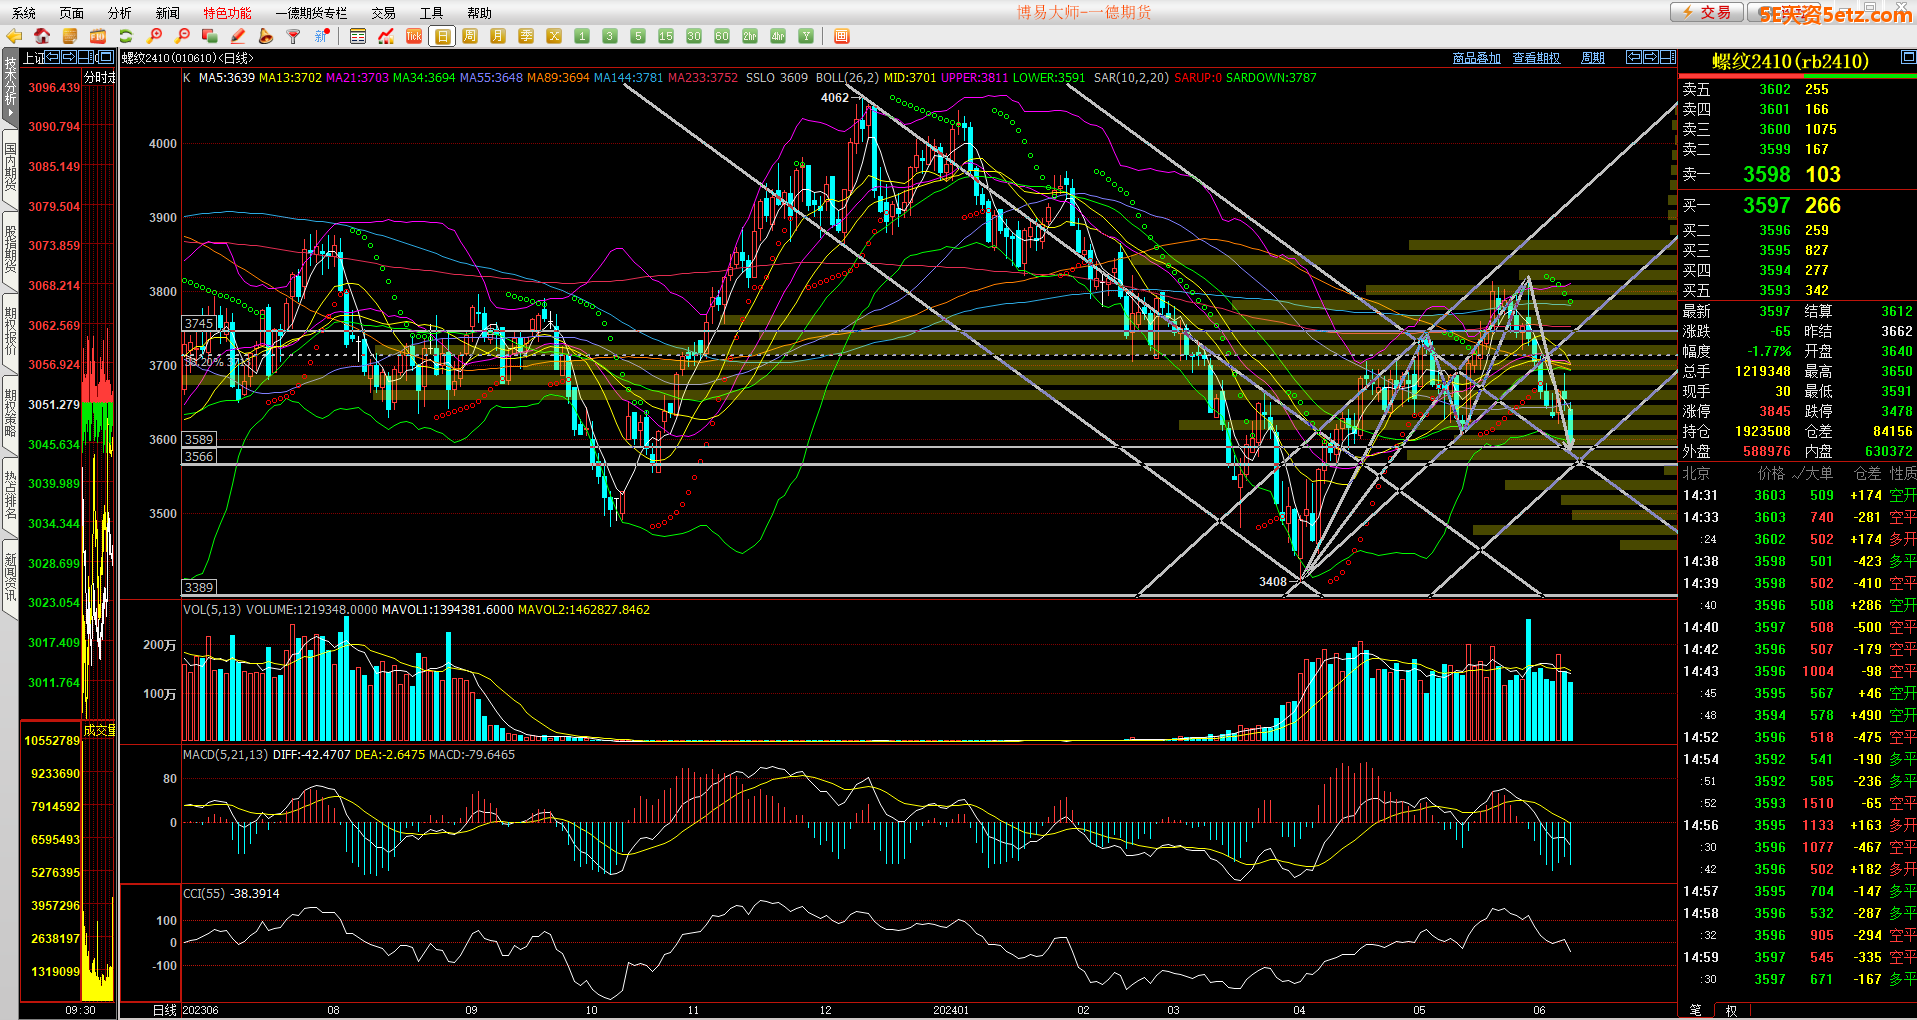1917x1020 pixels.
Task: Expand the quote panel maximize box icon
Action: (x=1908, y=58)
